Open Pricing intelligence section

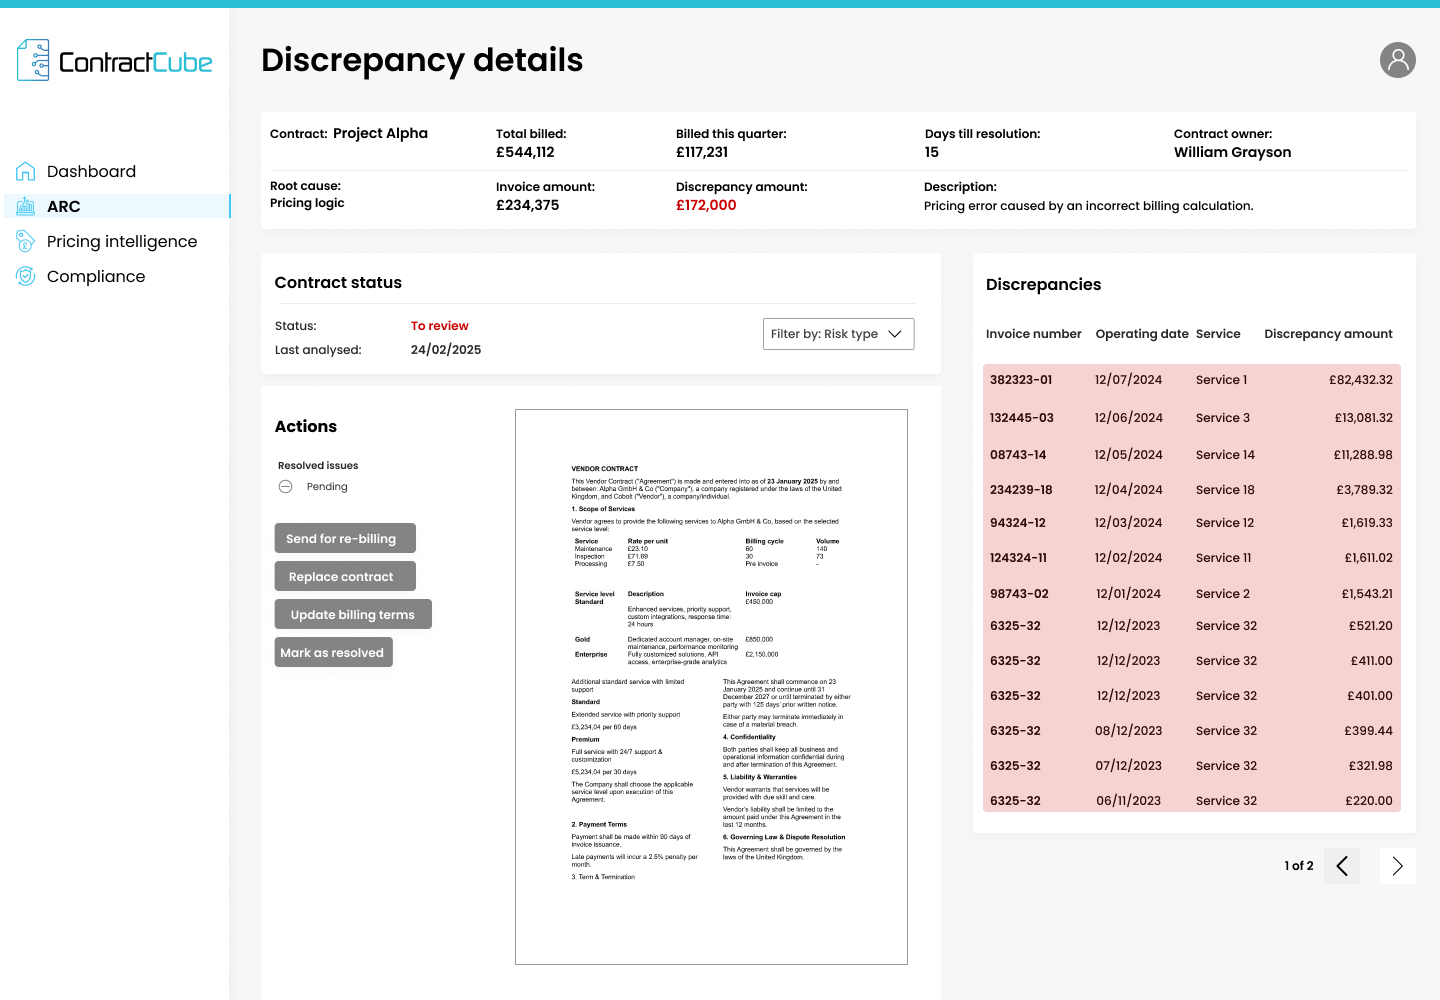pyautogui.click(x=122, y=241)
